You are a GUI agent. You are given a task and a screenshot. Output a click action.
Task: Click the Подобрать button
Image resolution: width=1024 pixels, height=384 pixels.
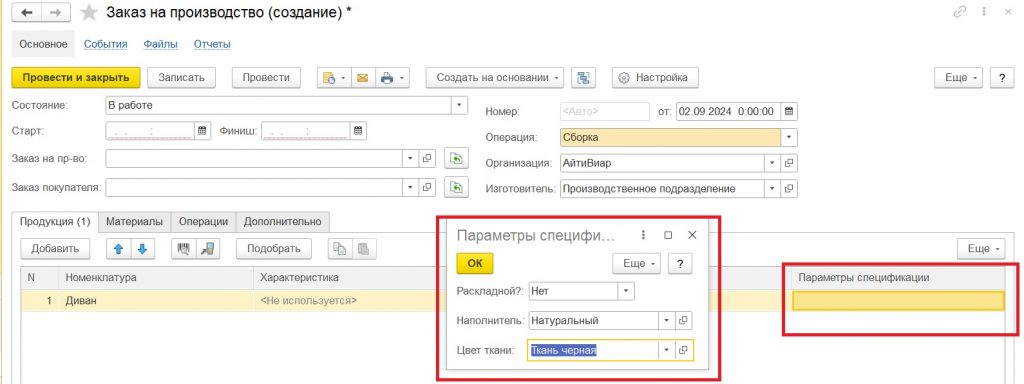274,248
